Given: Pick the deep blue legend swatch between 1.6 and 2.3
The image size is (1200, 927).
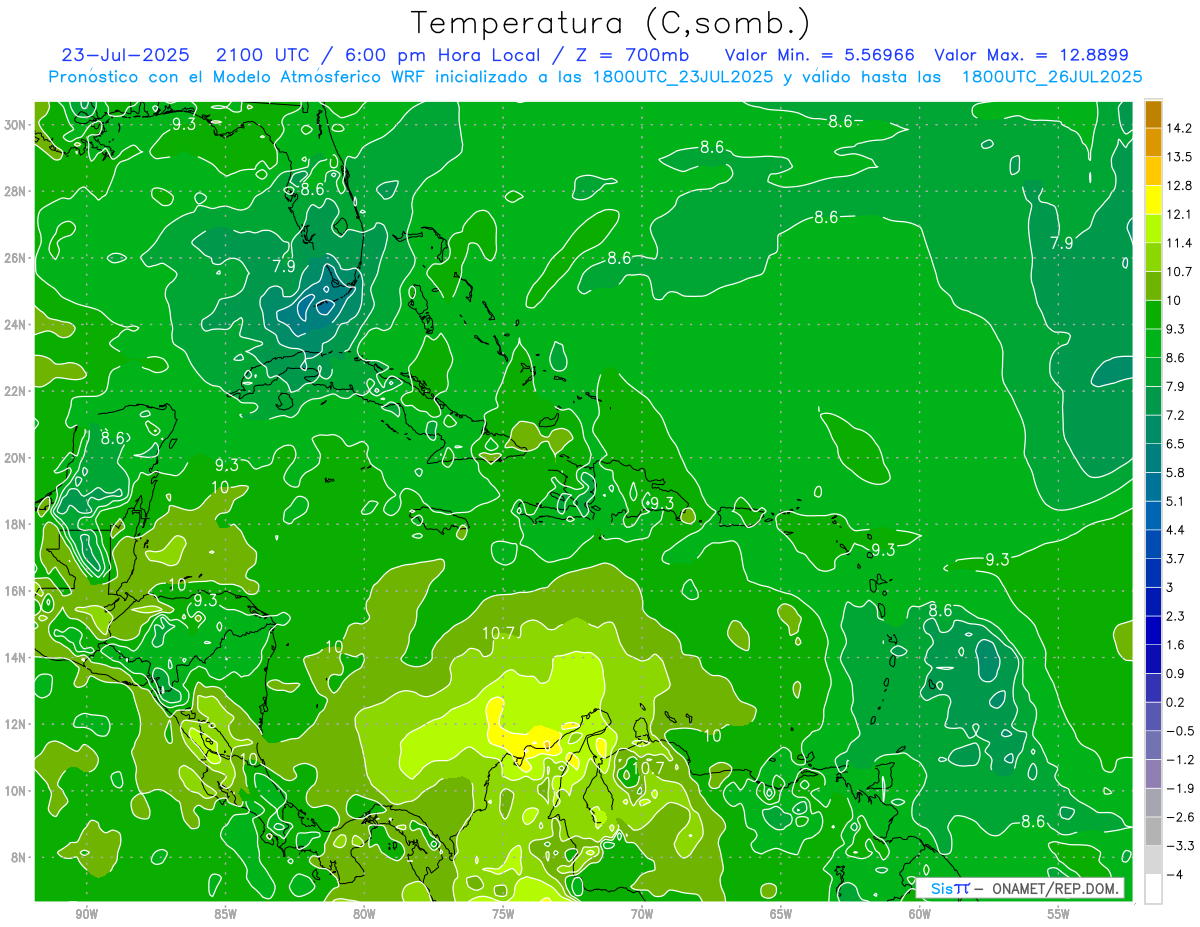Looking at the screenshot, I should click(x=1153, y=630).
